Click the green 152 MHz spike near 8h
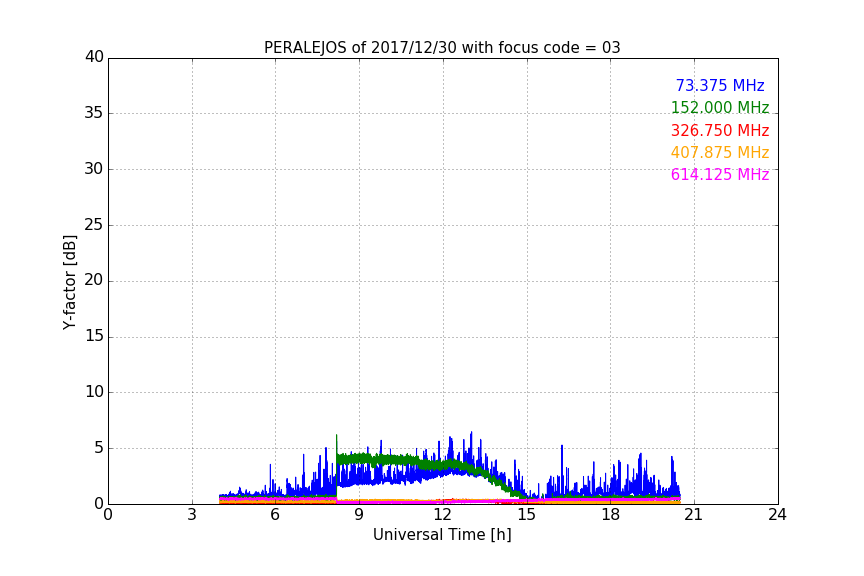This screenshot has width=864, height=576. [337, 444]
